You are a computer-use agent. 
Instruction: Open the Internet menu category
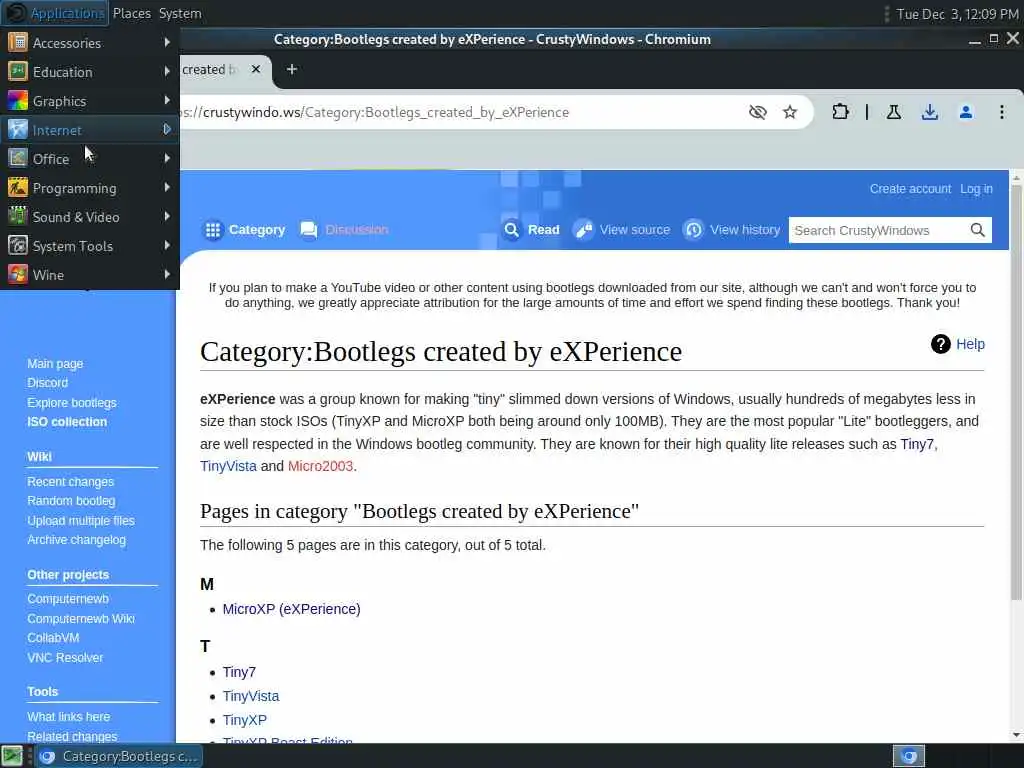tap(90, 130)
